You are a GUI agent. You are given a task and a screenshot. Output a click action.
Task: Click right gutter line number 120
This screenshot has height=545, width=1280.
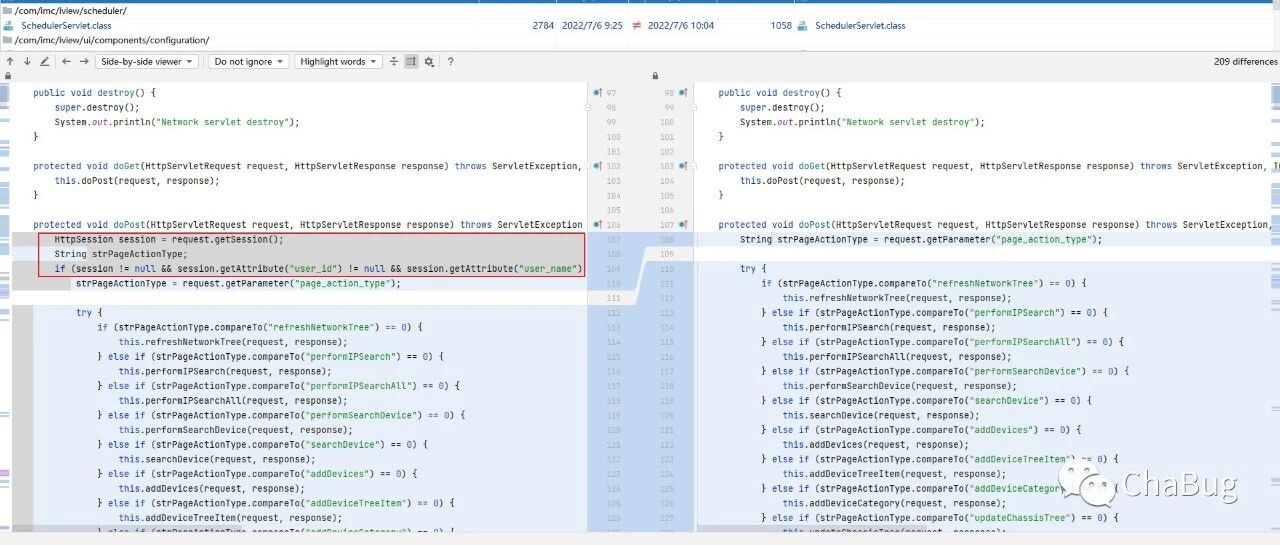pyautogui.click(x=668, y=415)
